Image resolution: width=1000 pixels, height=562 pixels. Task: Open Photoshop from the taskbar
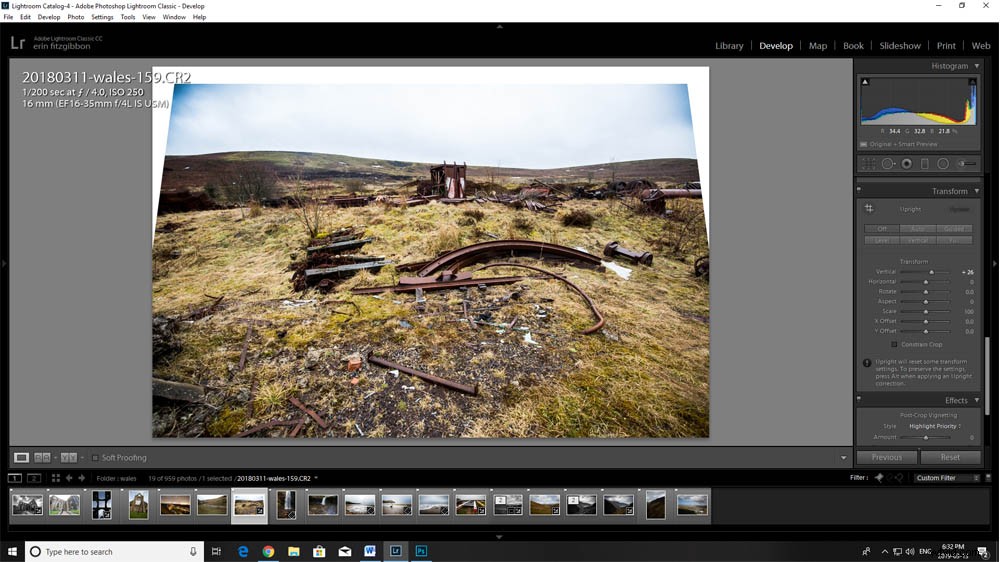(x=421, y=551)
